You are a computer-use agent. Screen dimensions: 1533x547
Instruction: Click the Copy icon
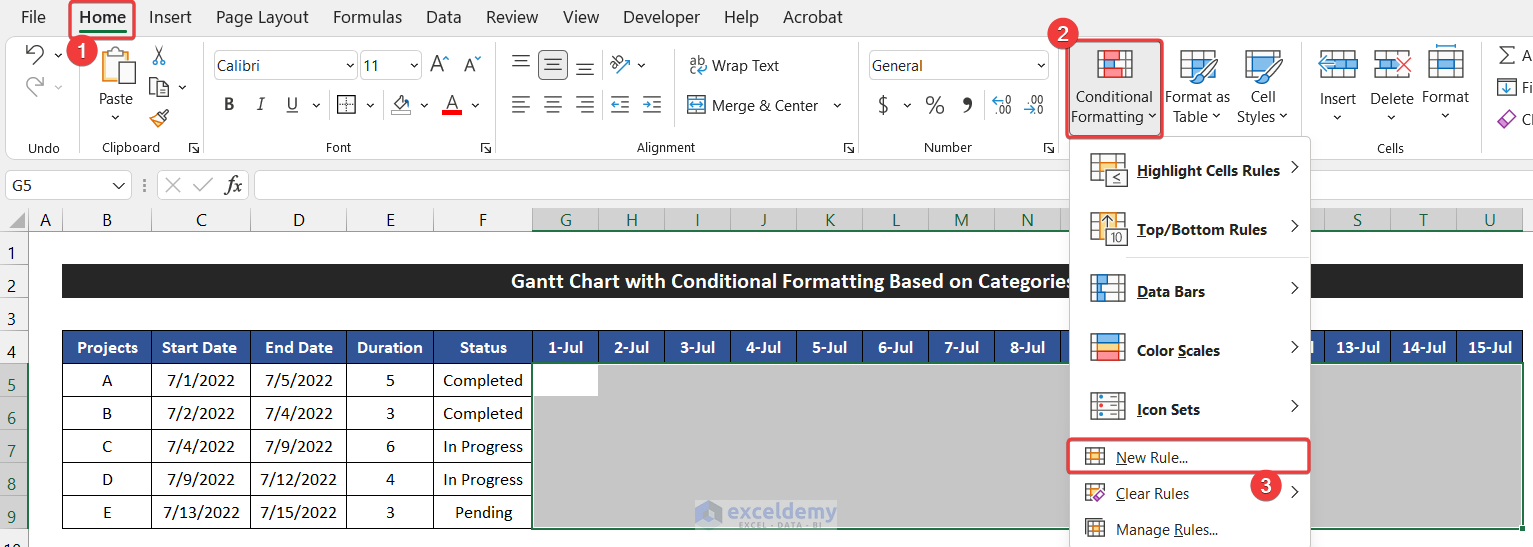pyautogui.click(x=159, y=88)
